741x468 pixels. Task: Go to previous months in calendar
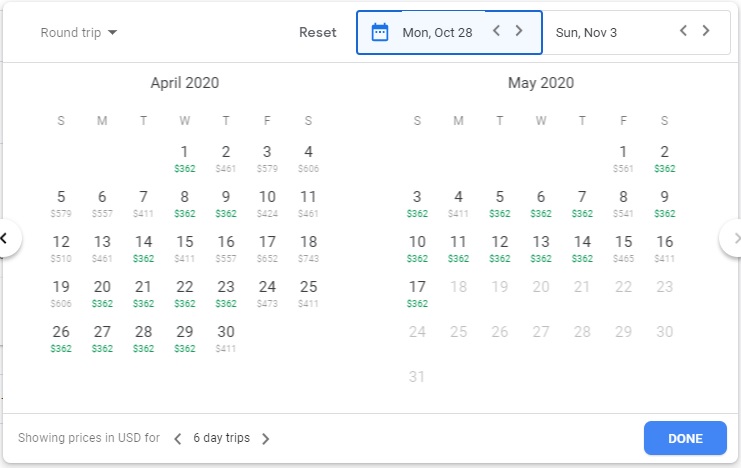[5, 238]
